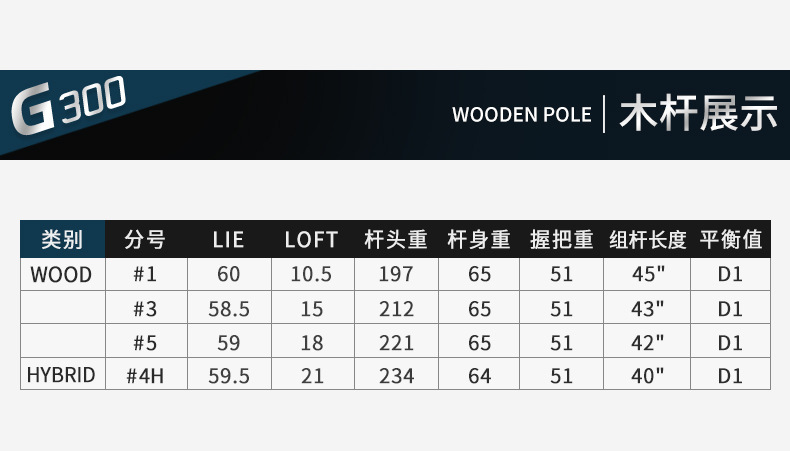Click the LOFT column header
This screenshot has height=451, width=790.
pos(312,240)
